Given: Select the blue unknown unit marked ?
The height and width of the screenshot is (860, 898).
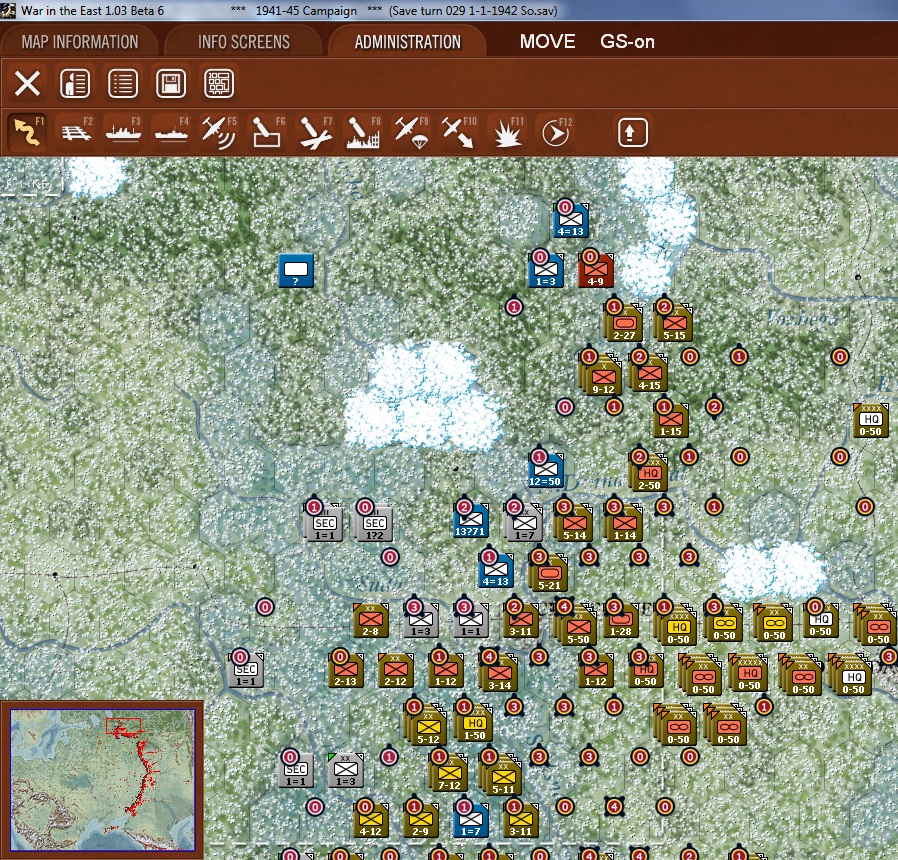Looking at the screenshot, I should pyautogui.click(x=296, y=270).
